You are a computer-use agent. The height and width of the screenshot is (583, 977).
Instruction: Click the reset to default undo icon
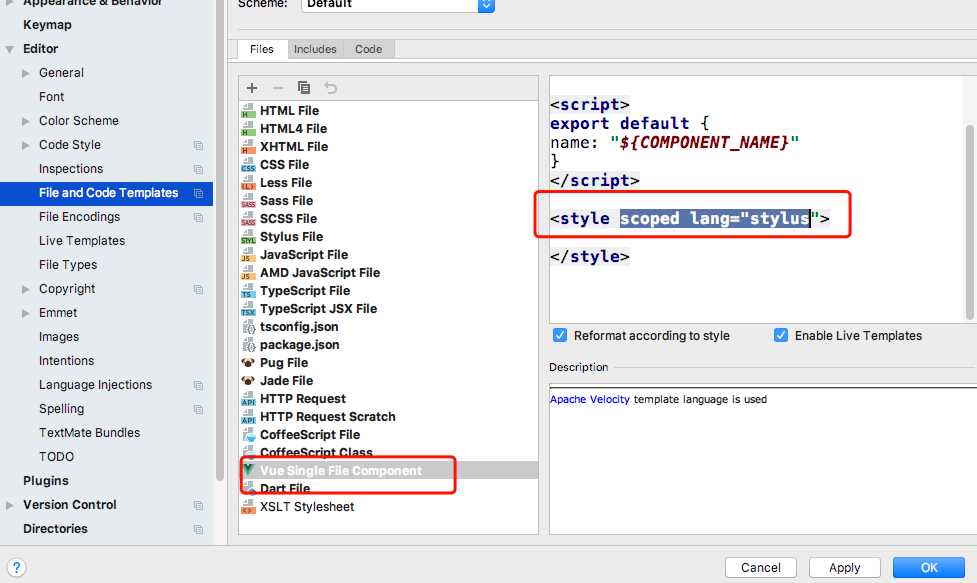[331, 88]
